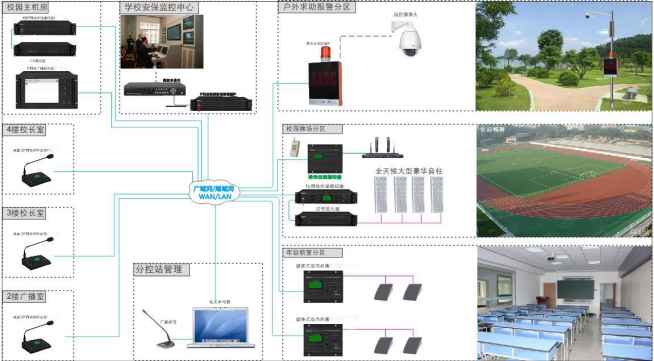This screenshot has width=654, height=361.
Task: Click the 校园主机房 label
Action: point(25,8)
